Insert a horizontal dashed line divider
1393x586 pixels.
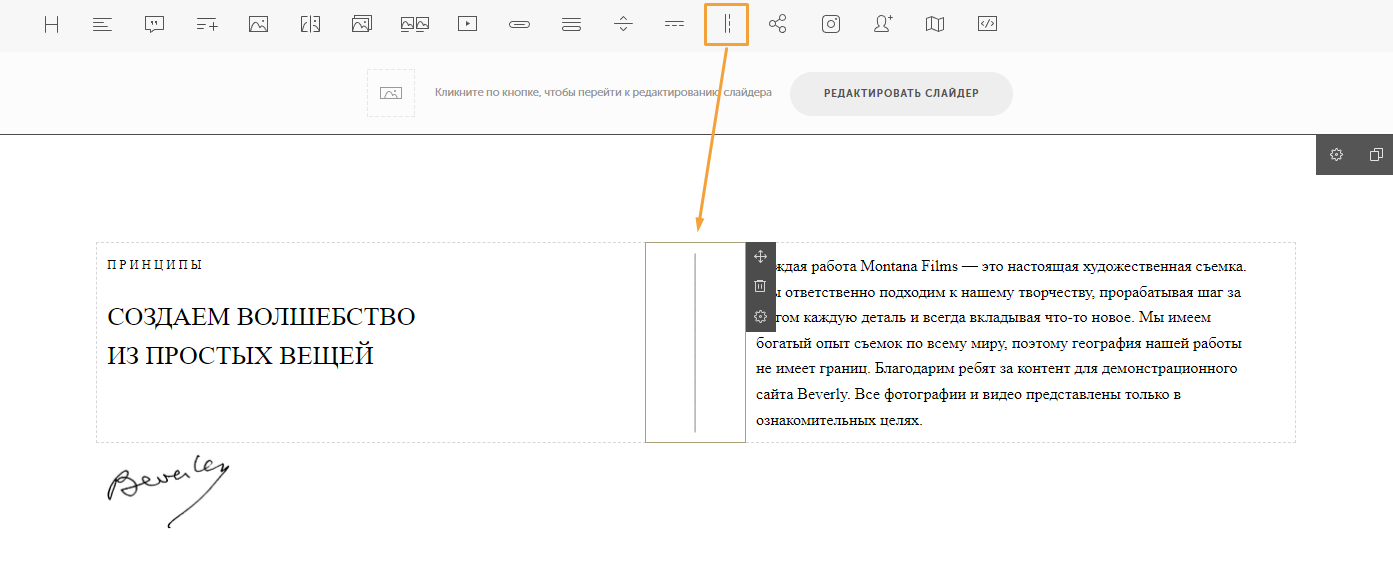point(675,25)
